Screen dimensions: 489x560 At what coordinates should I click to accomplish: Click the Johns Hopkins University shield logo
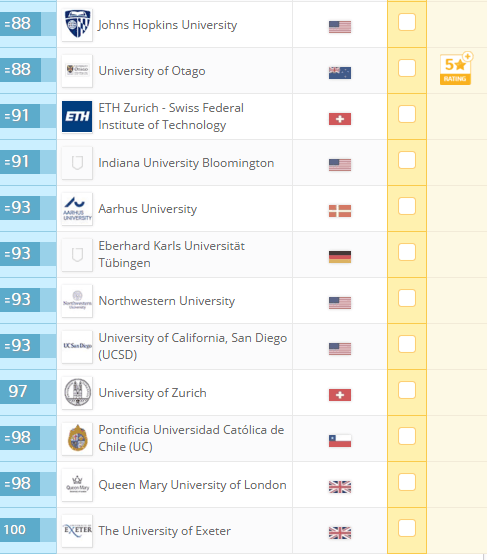[77, 25]
